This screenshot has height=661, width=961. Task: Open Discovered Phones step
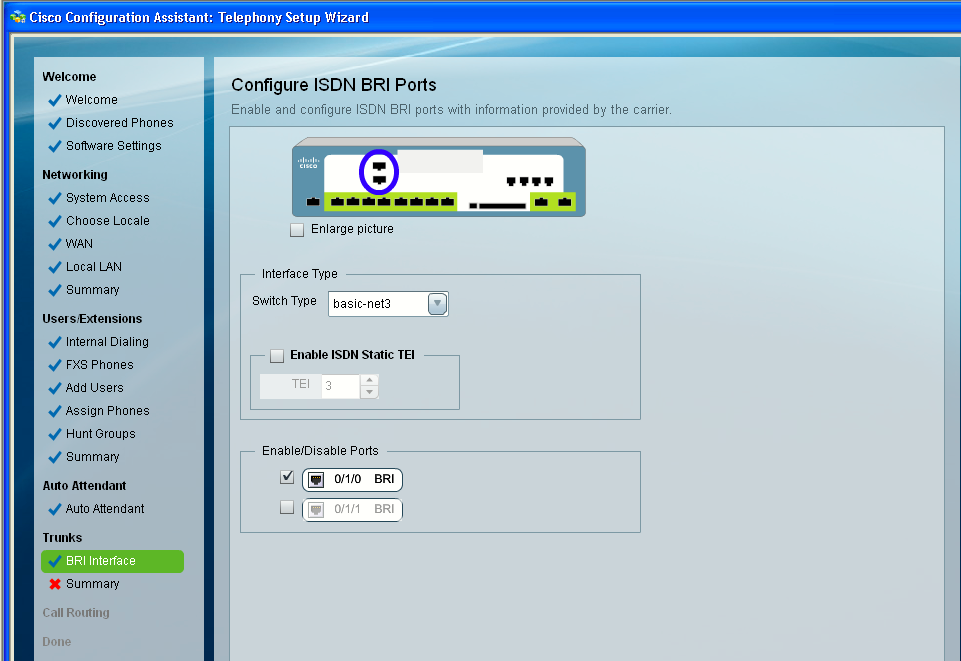pos(120,123)
